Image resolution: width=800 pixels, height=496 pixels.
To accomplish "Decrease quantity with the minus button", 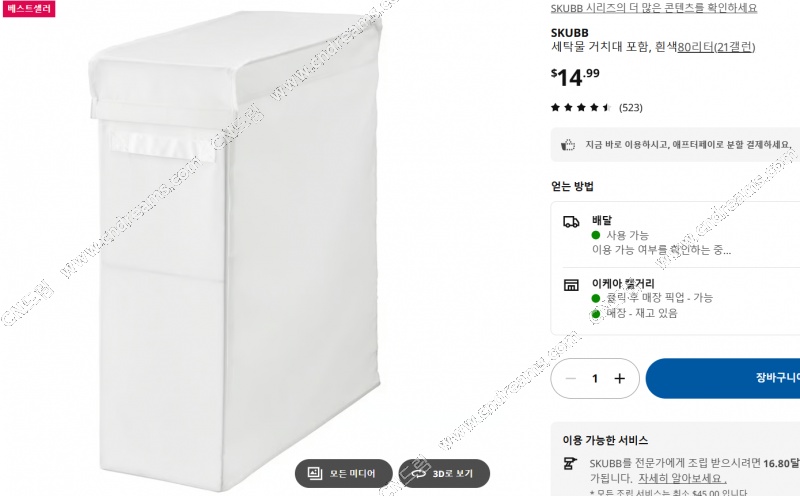I will 570,378.
